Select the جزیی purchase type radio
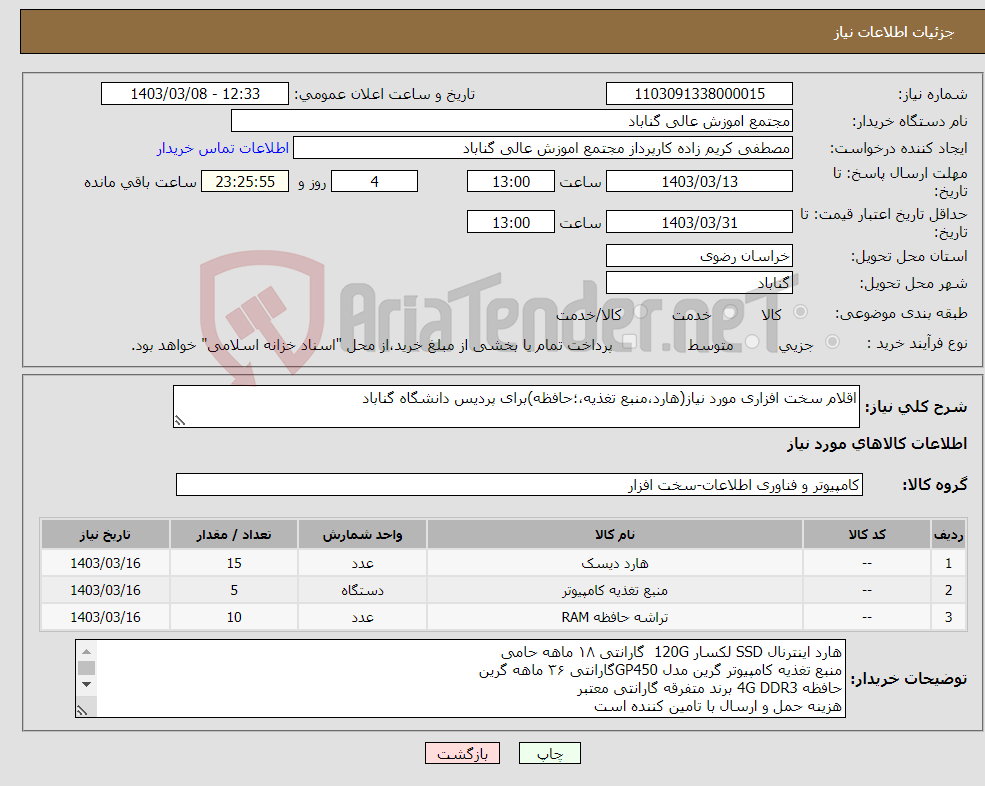 [832, 341]
